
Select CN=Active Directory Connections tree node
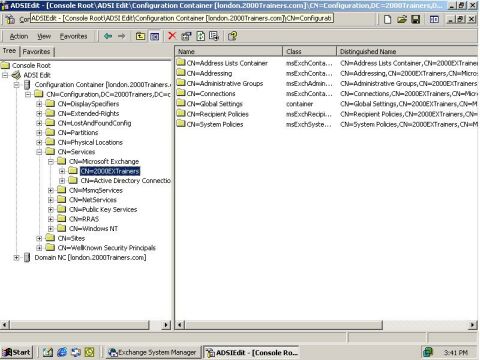pyautogui.click(x=125, y=181)
